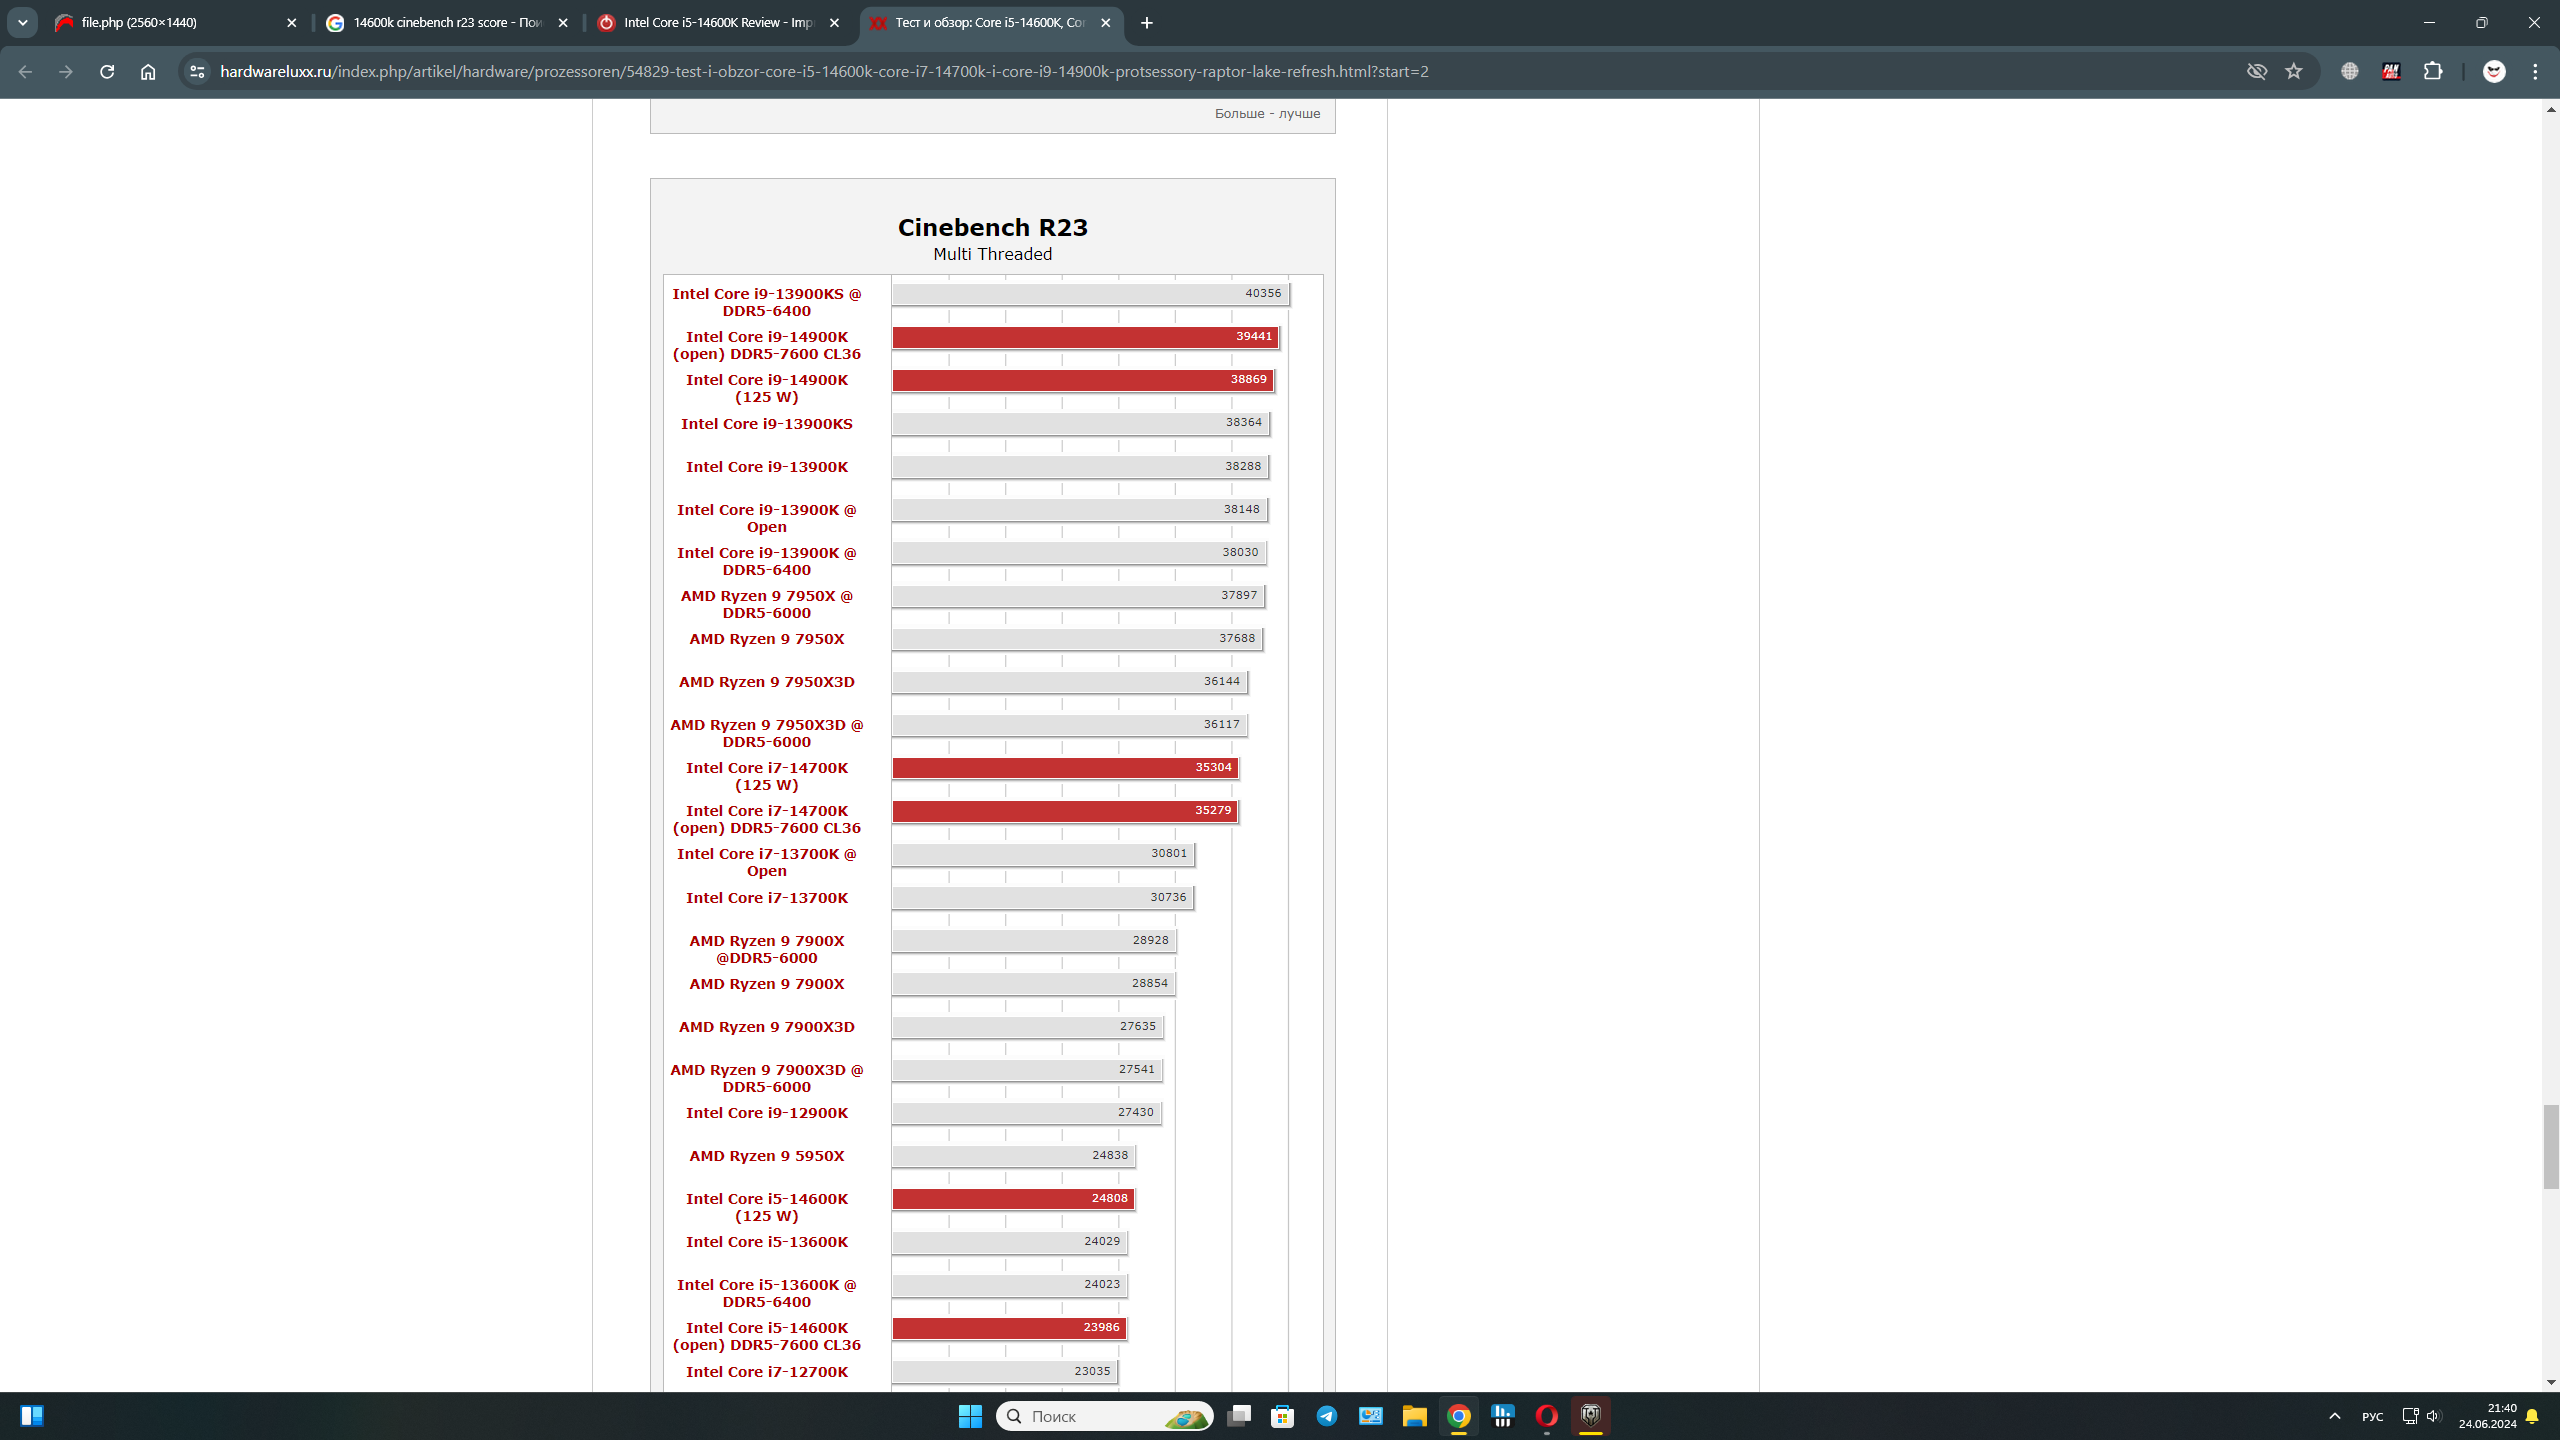The height and width of the screenshot is (1440, 2560).
Task: Reload the current page
Action: pyautogui.click(x=107, y=71)
